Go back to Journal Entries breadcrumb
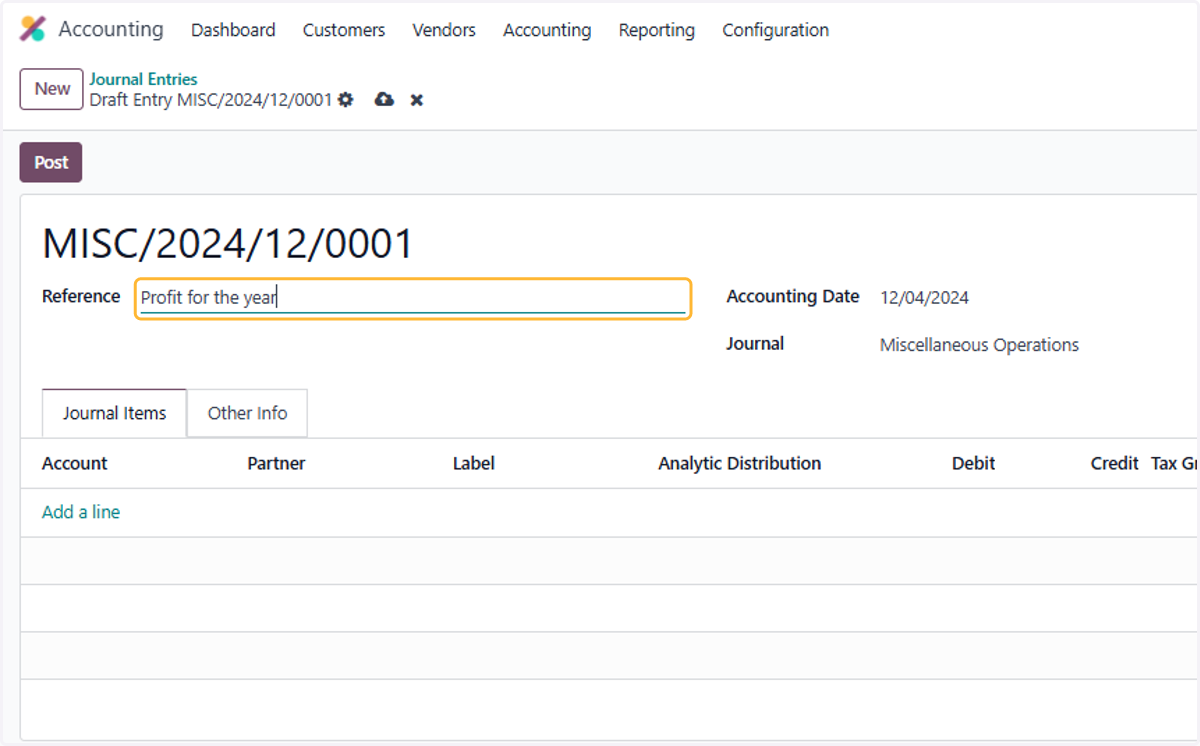This screenshot has height=746, width=1200. [144, 79]
